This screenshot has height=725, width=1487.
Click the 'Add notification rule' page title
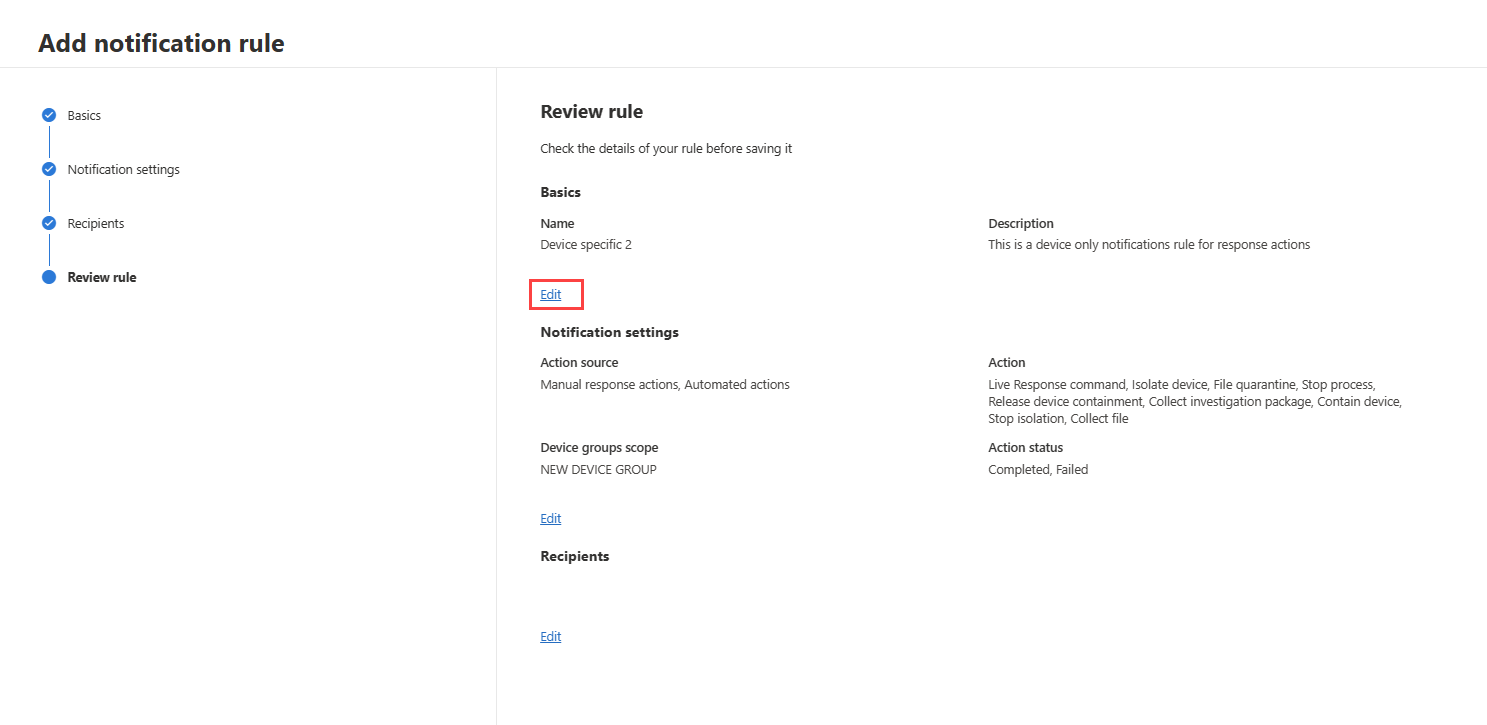(161, 43)
